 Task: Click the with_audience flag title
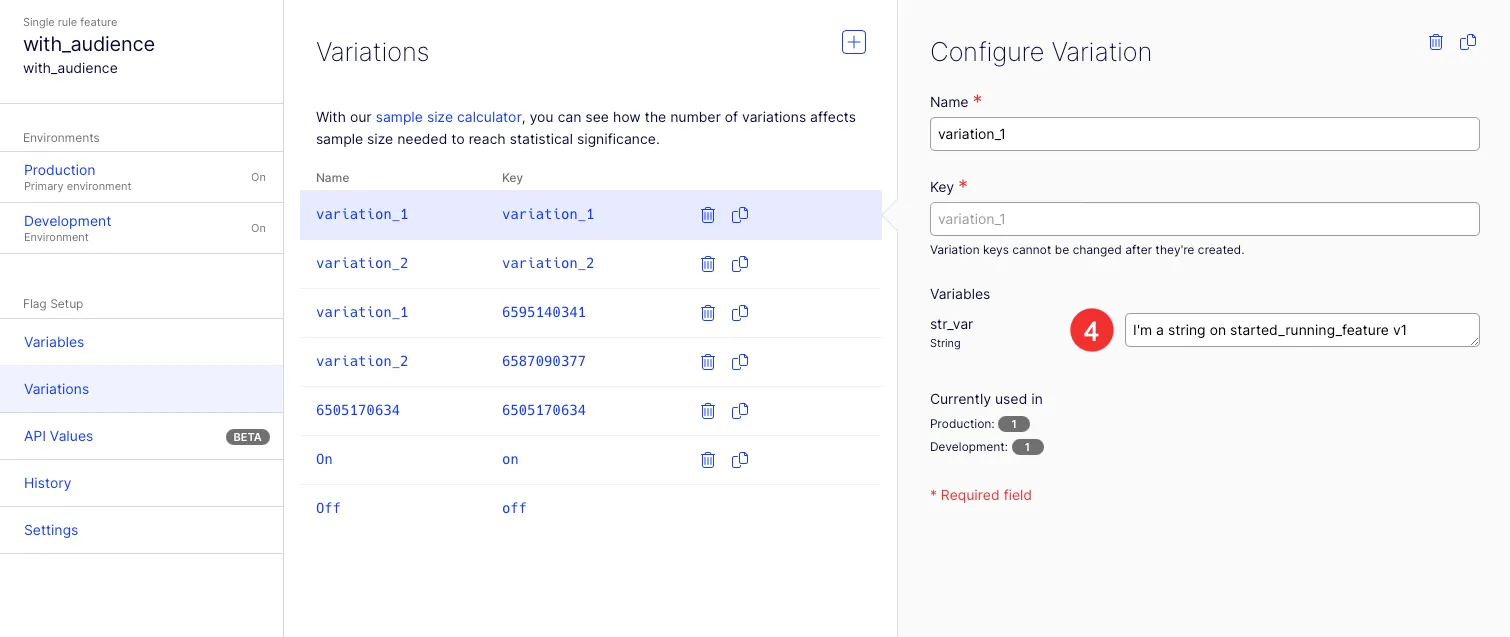pyautogui.click(x=89, y=44)
